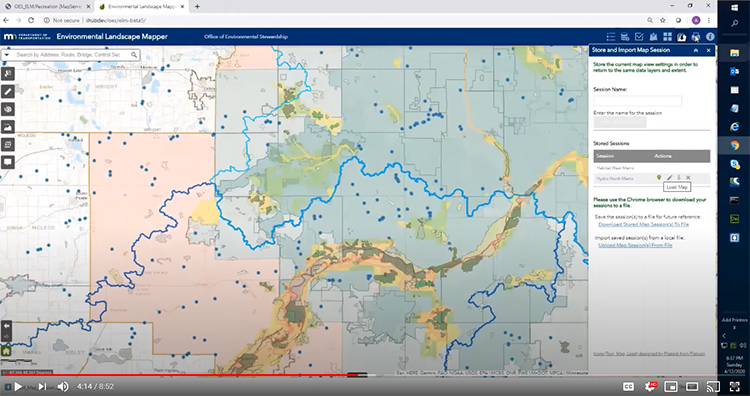Focus the Session Name input field
The width and height of the screenshot is (750, 396).
click(x=638, y=101)
